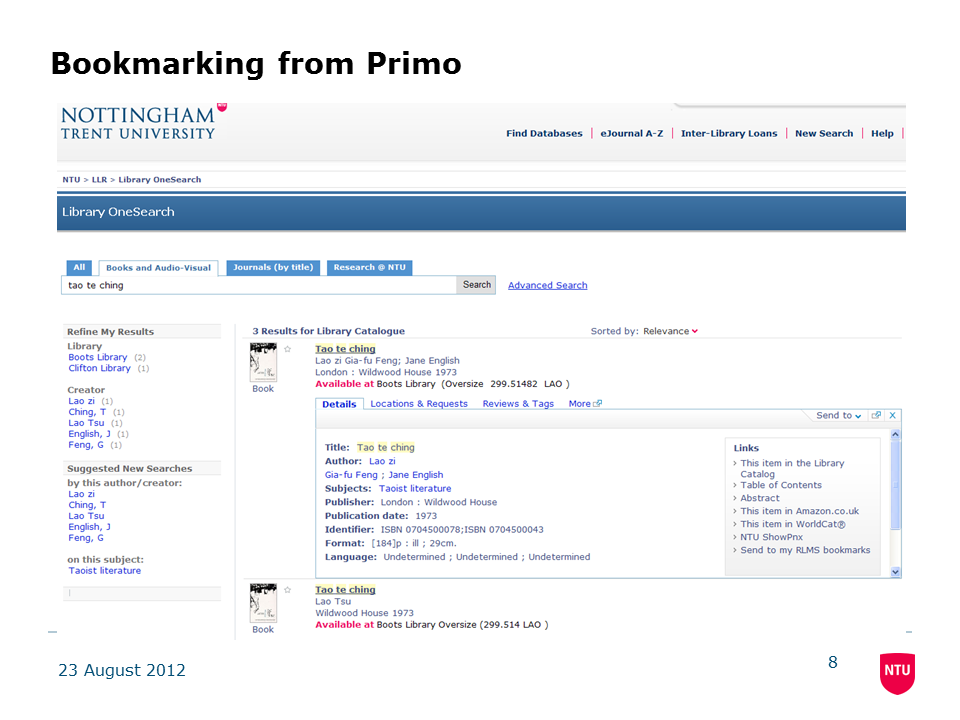Switch to Locations & Requests tab
Image resolution: width=960 pixels, height=720 pixels.
[419, 404]
